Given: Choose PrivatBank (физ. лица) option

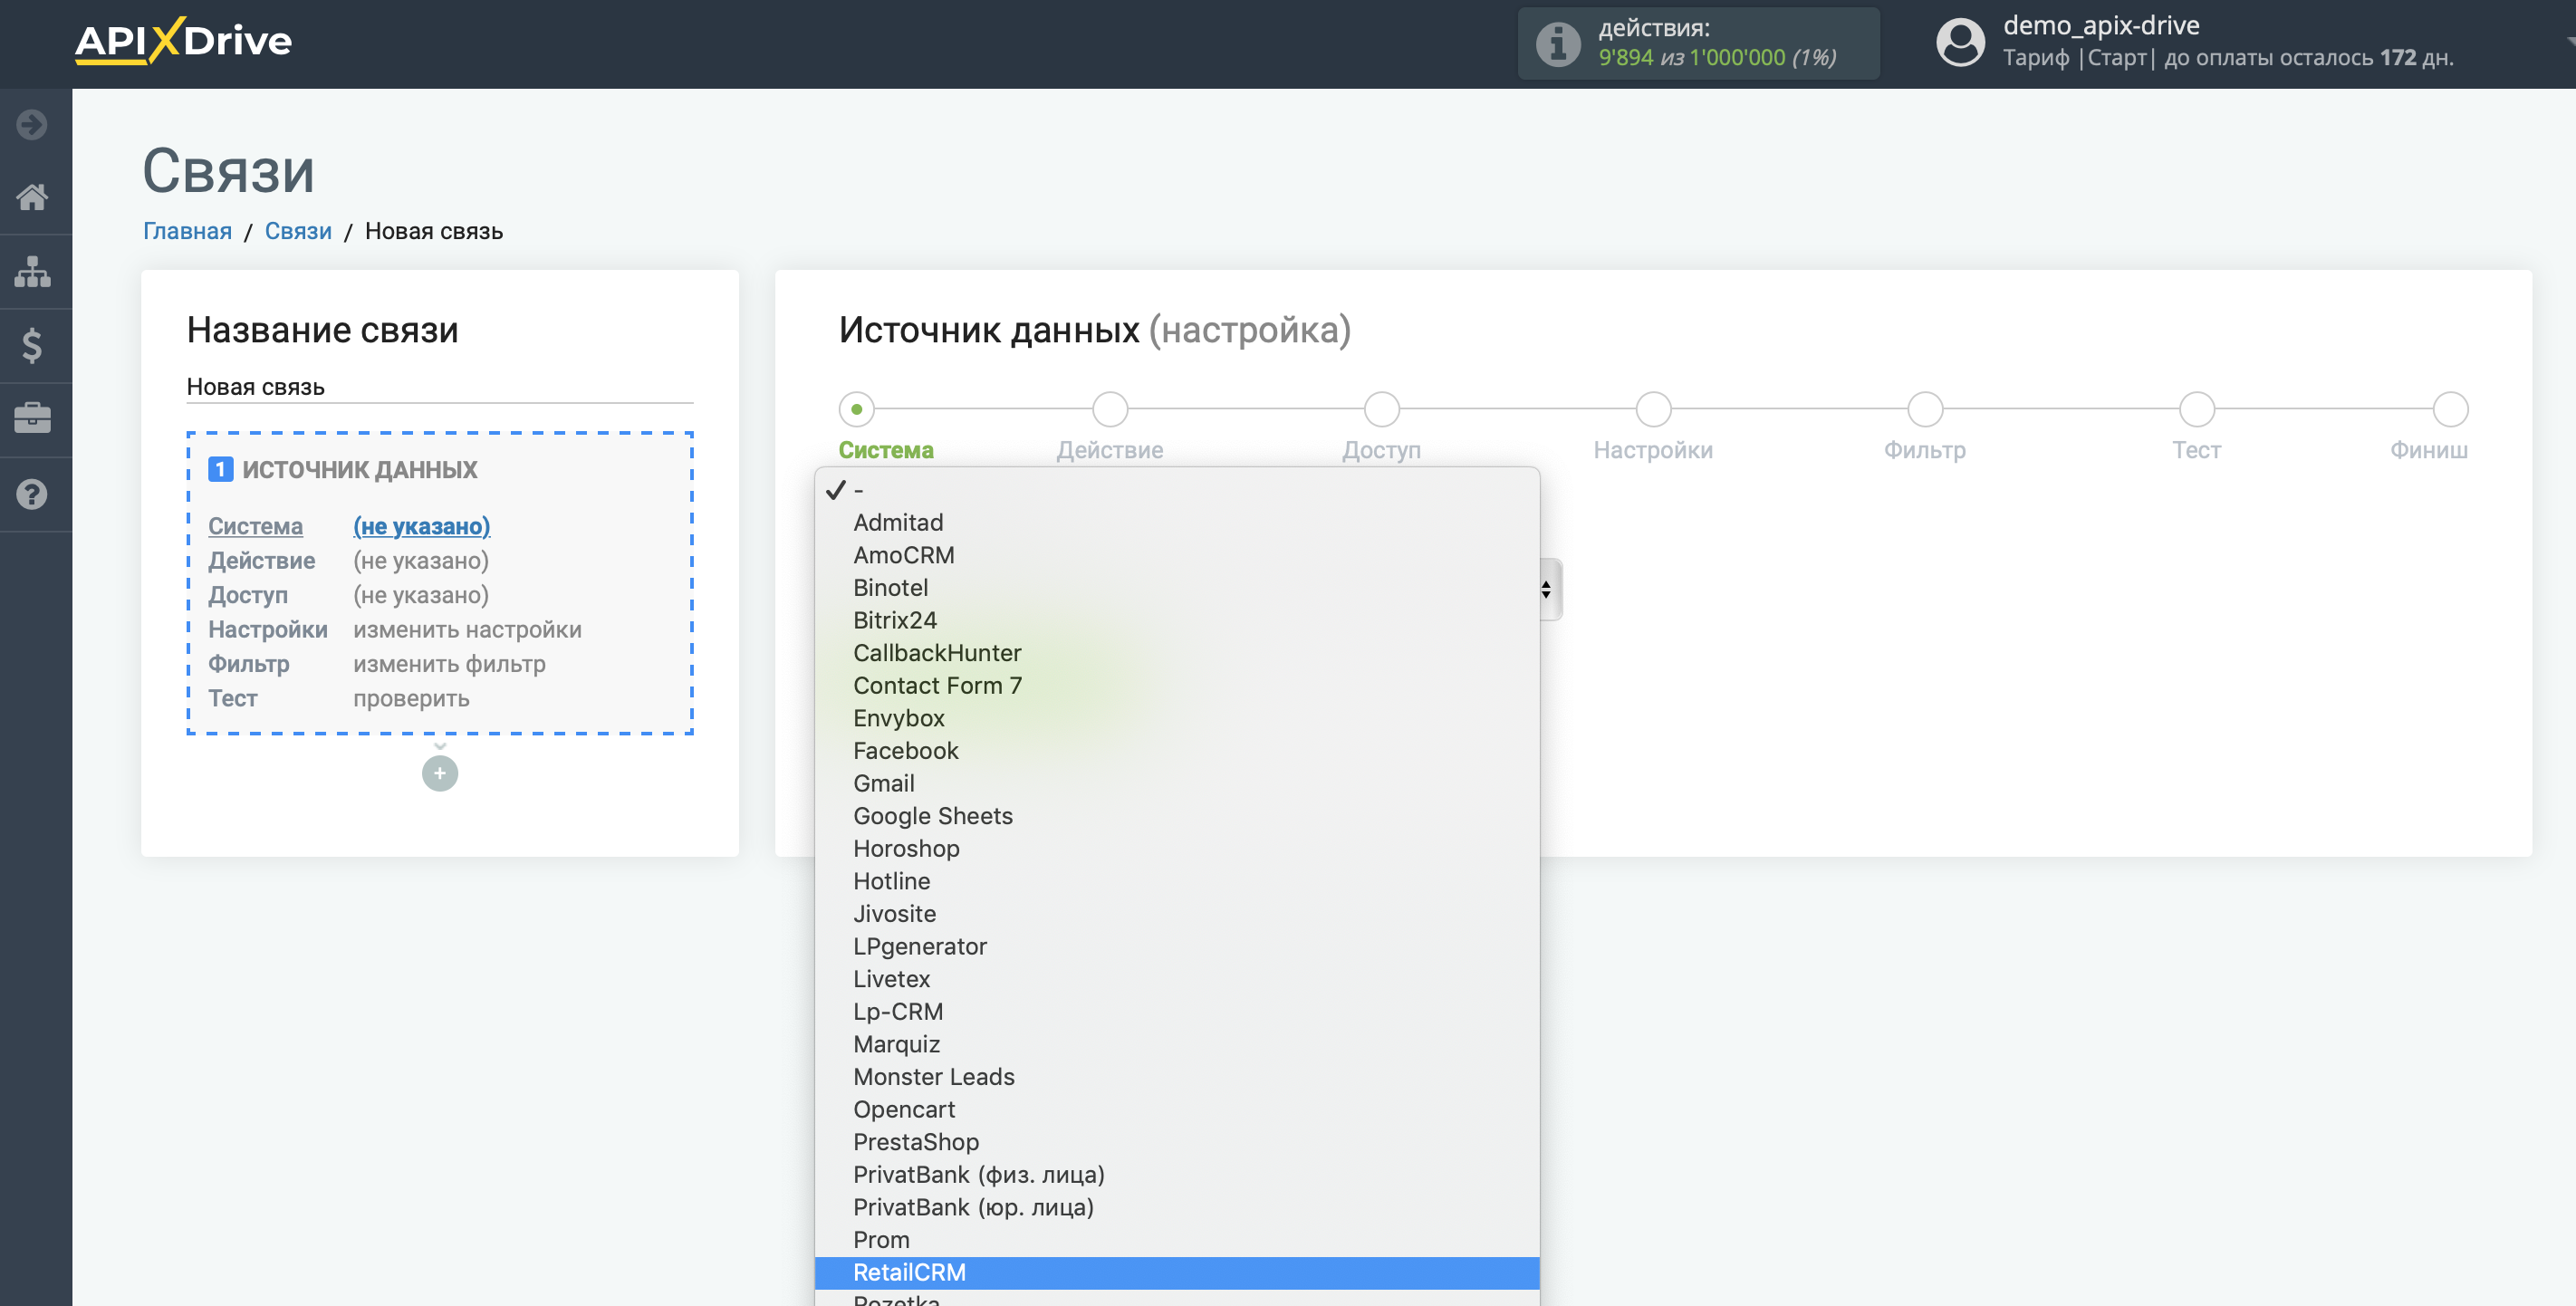Looking at the screenshot, I should (1177, 1175).
